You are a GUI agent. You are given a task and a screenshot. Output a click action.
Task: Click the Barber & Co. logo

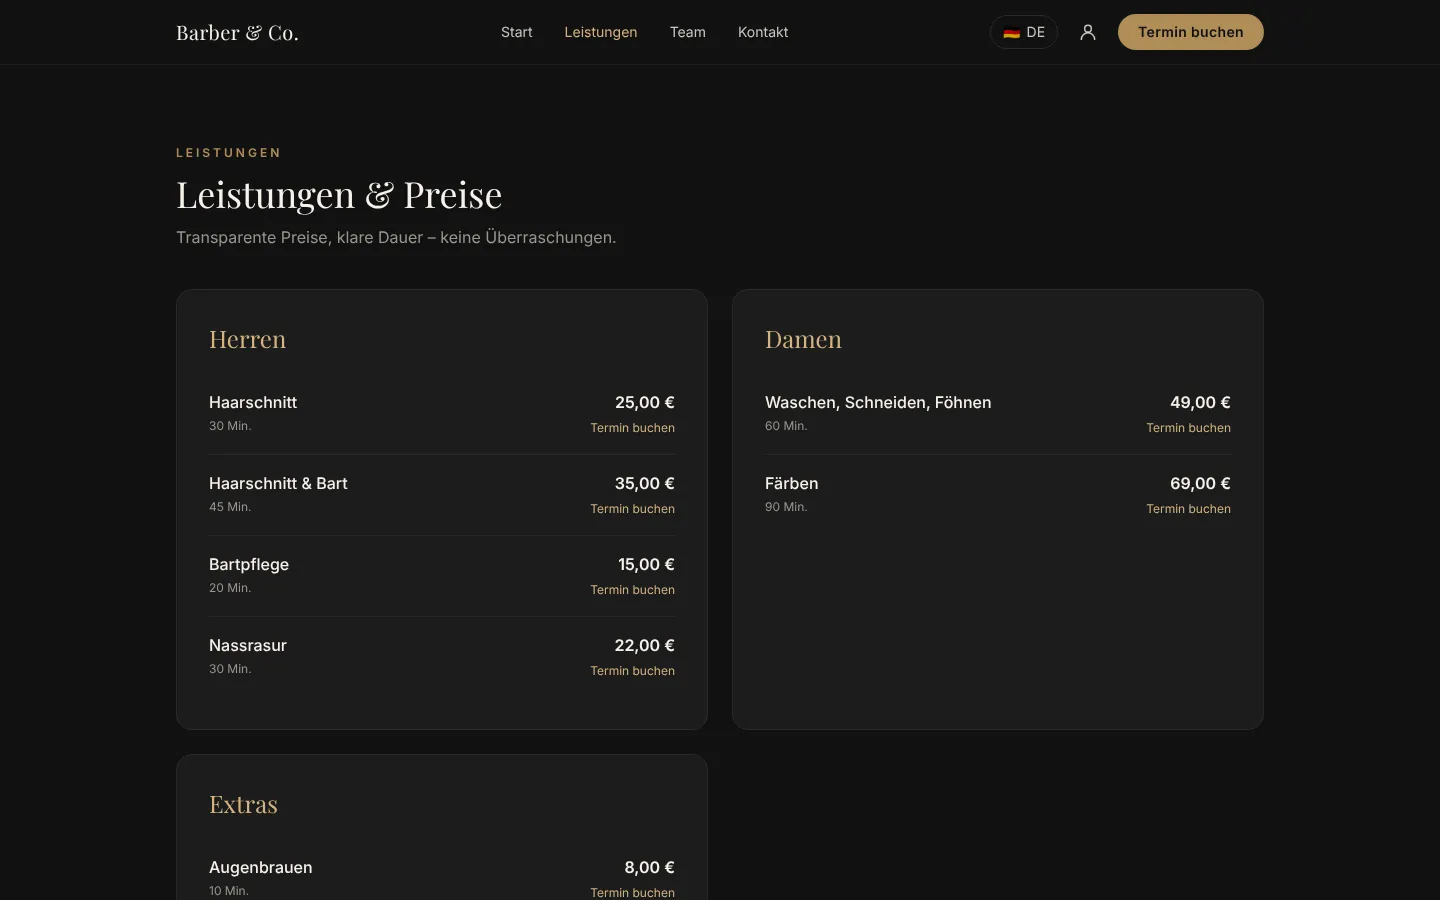[x=237, y=32]
